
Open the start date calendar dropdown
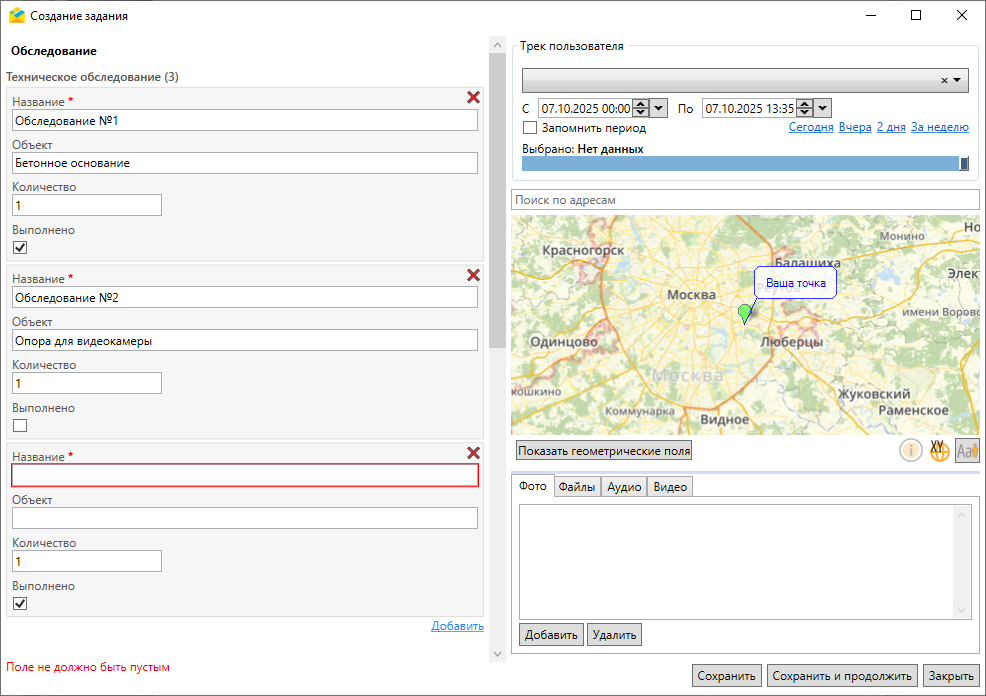click(659, 108)
